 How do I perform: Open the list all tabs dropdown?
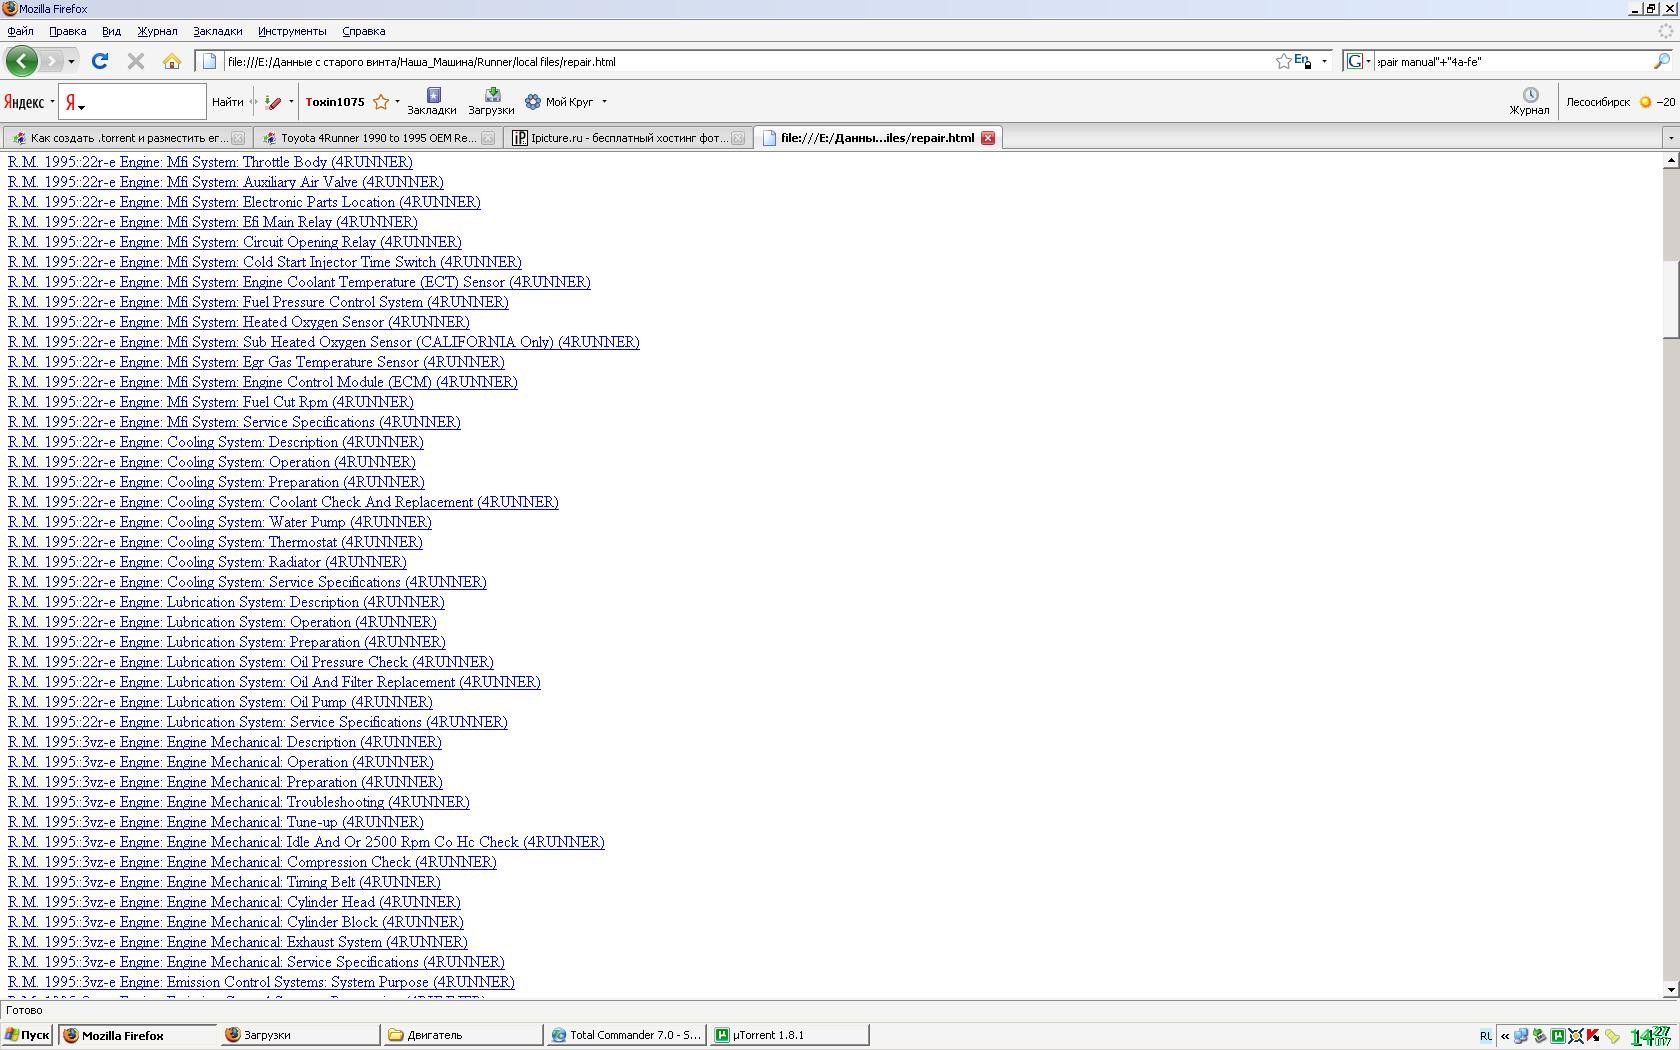coord(1670,138)
